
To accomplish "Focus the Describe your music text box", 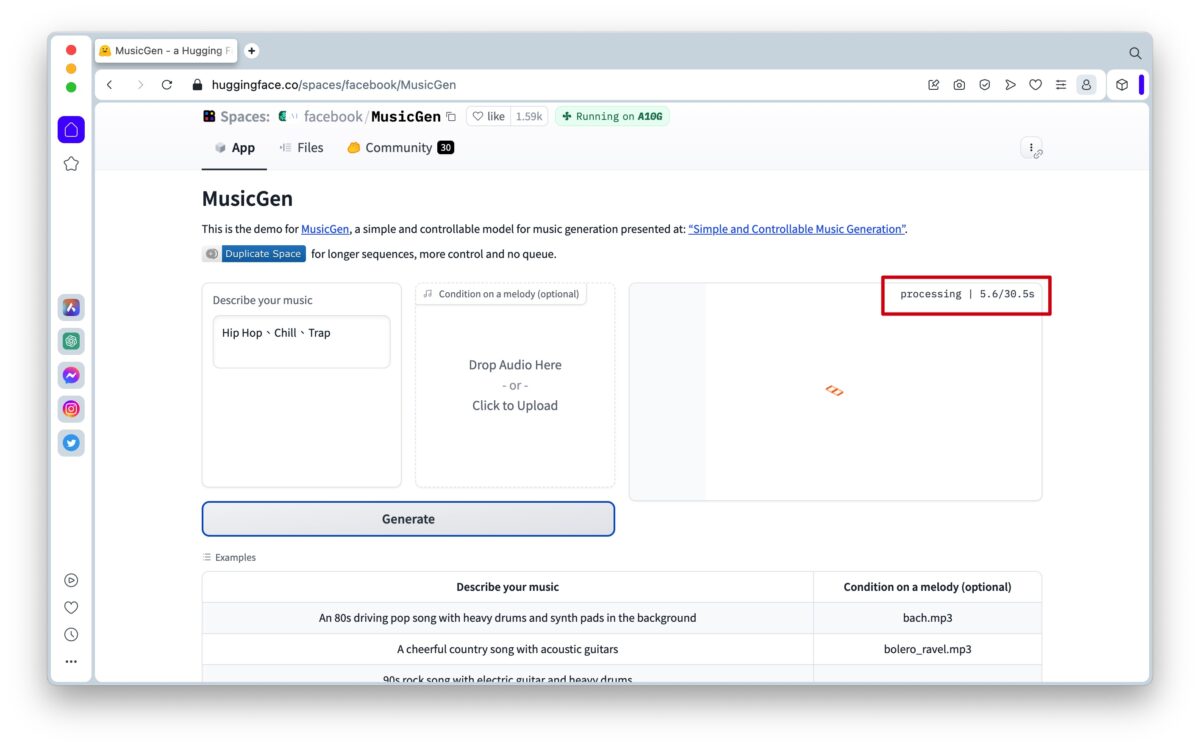I will 301,342.
